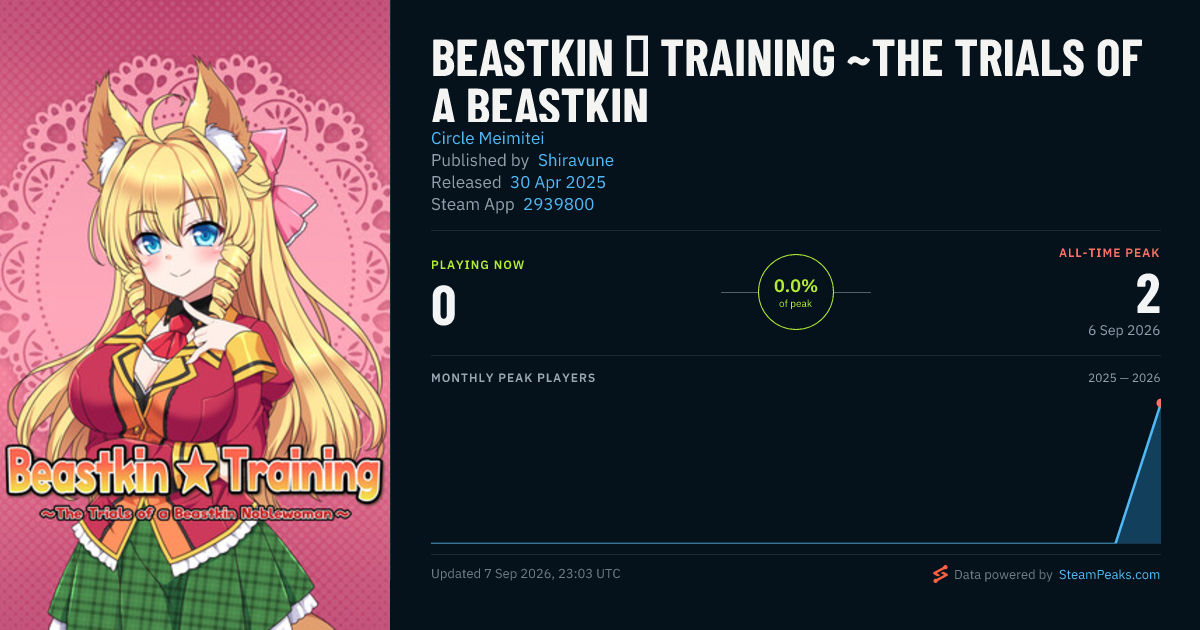Screen dimensions: 1200x630
Task: Click the Playing Now count value
Action: click(x=444, y=306)
